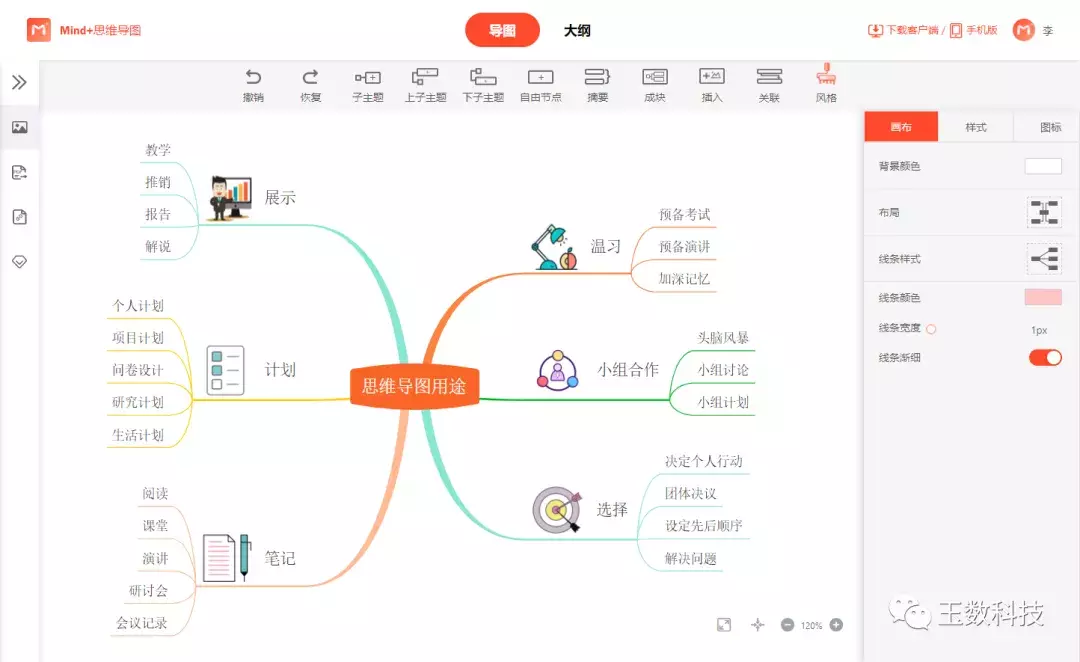Click the 下载客户端 download link
This screenshot has height=662, width=1080.
click(903, 31)
